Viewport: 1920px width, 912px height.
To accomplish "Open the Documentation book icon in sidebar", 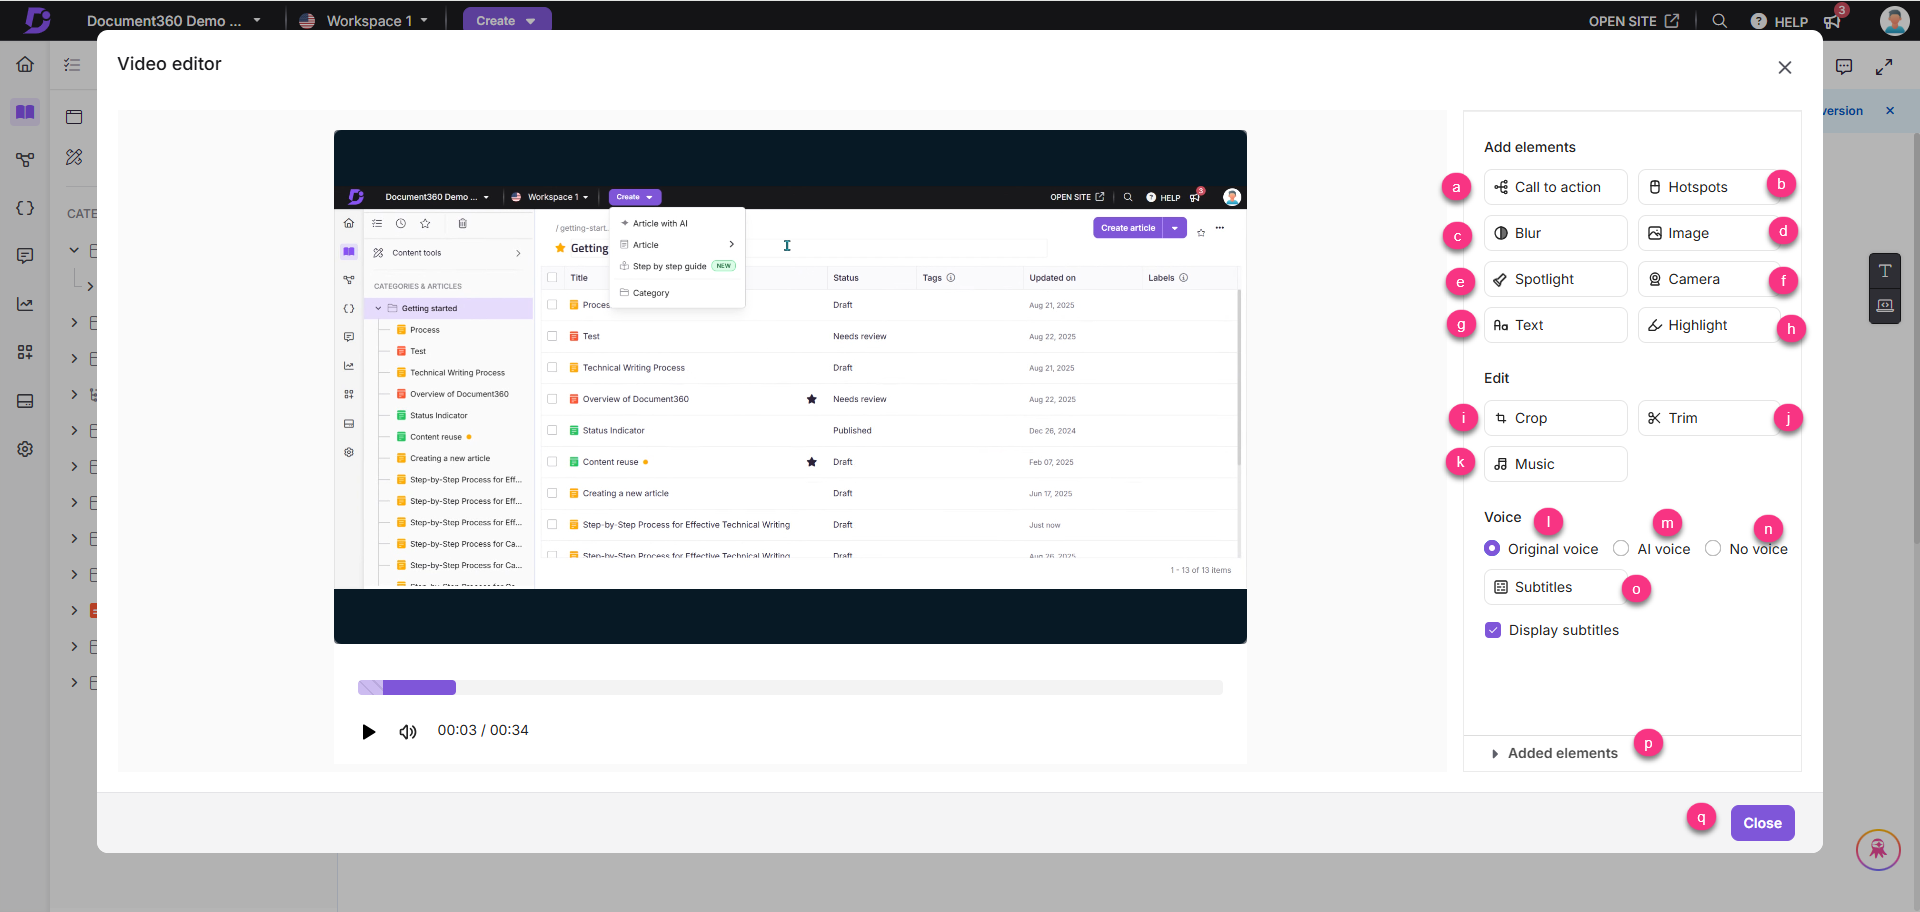I will pos(25,112).
